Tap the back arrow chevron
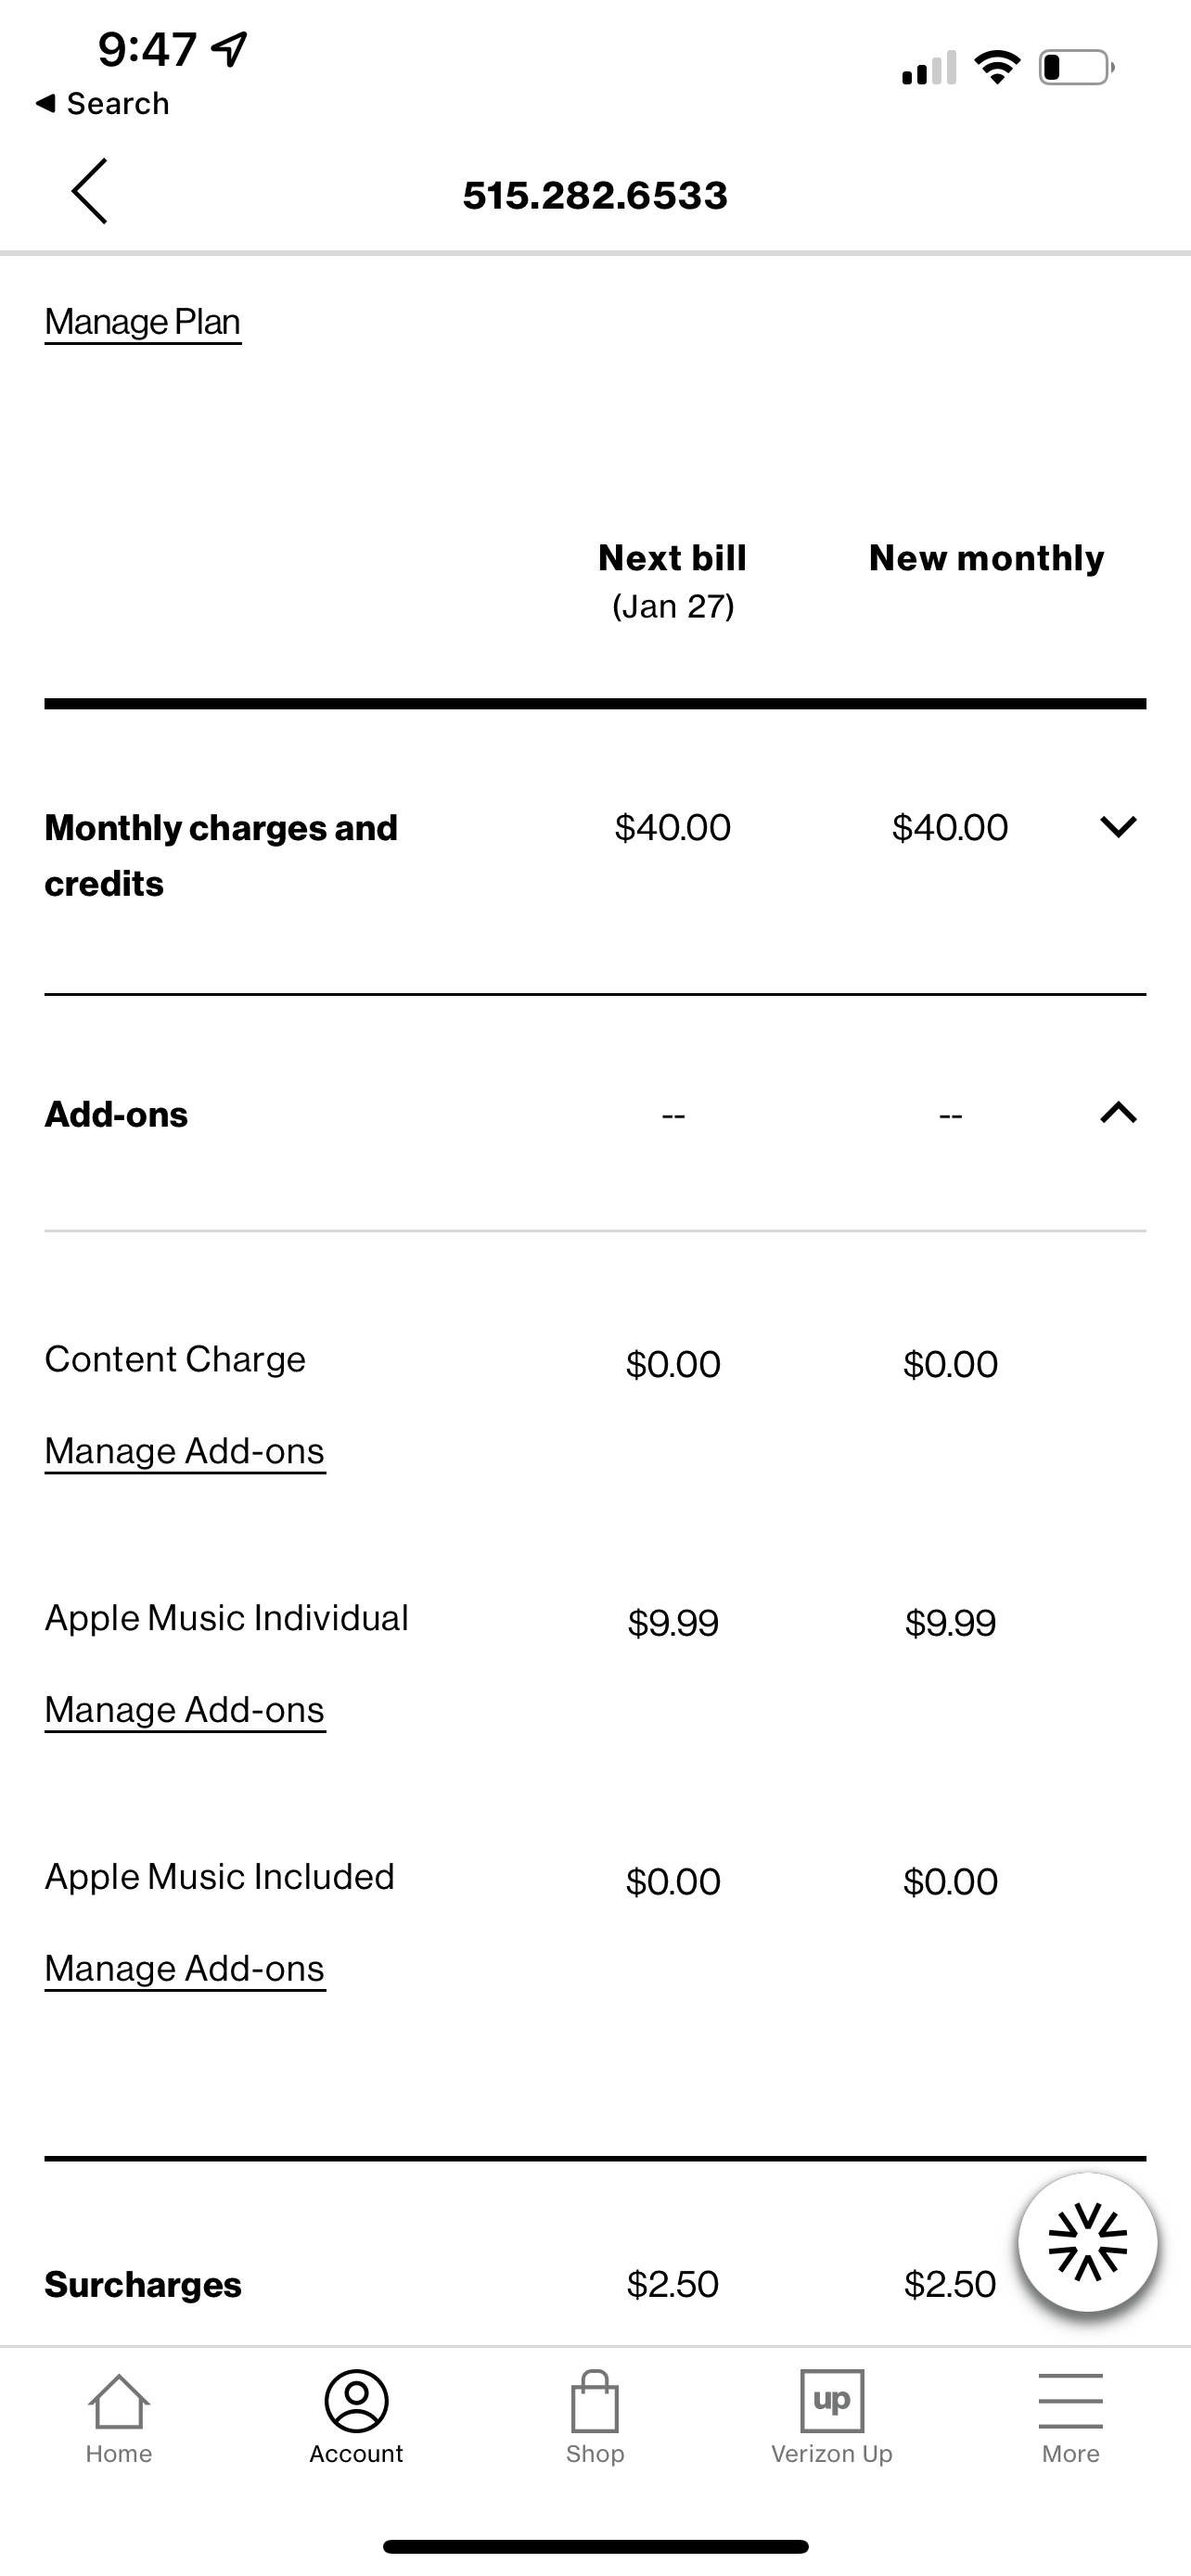This screenshot has height=2576, width=1191. [x=89, y=191]
